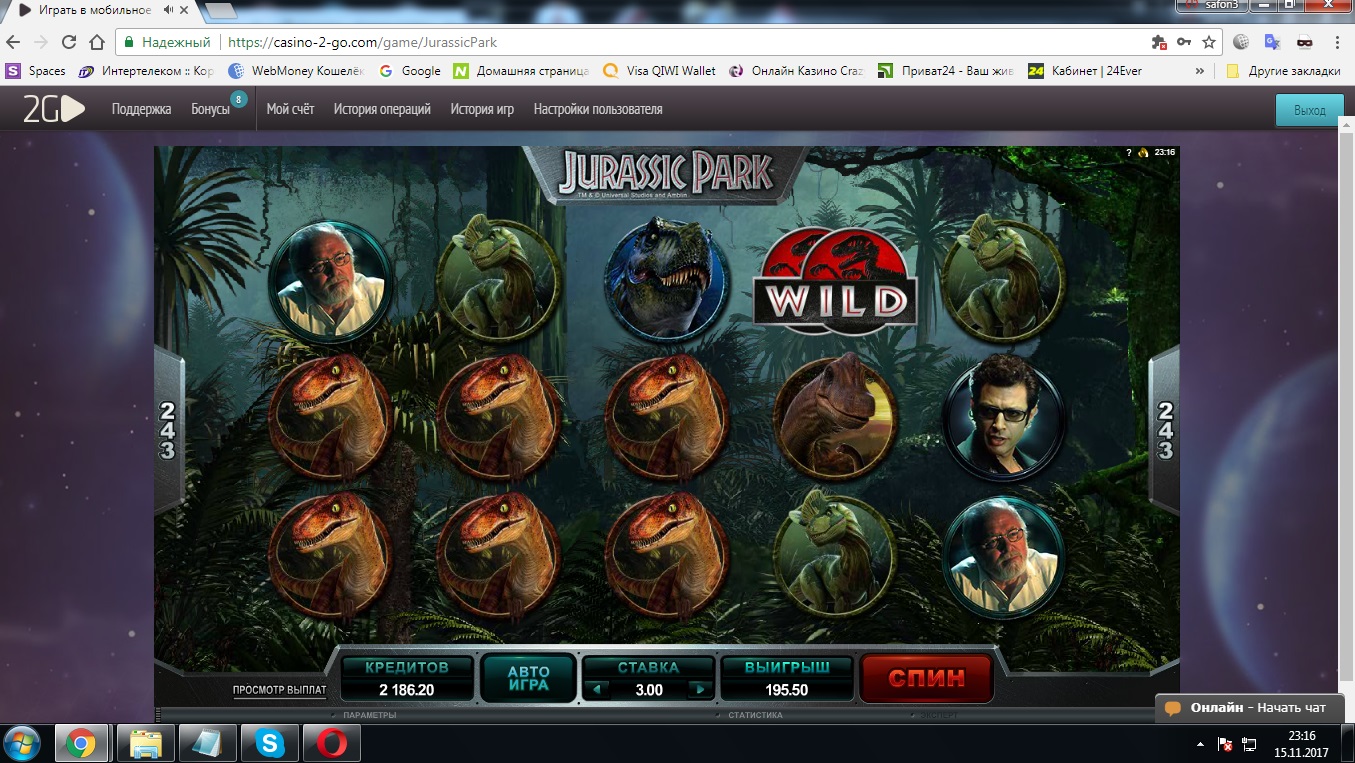The height and width of the screenshot is (763, 1355).
Task: Expand the hidden bookmarks chevron
Action: pos(1199,71)
